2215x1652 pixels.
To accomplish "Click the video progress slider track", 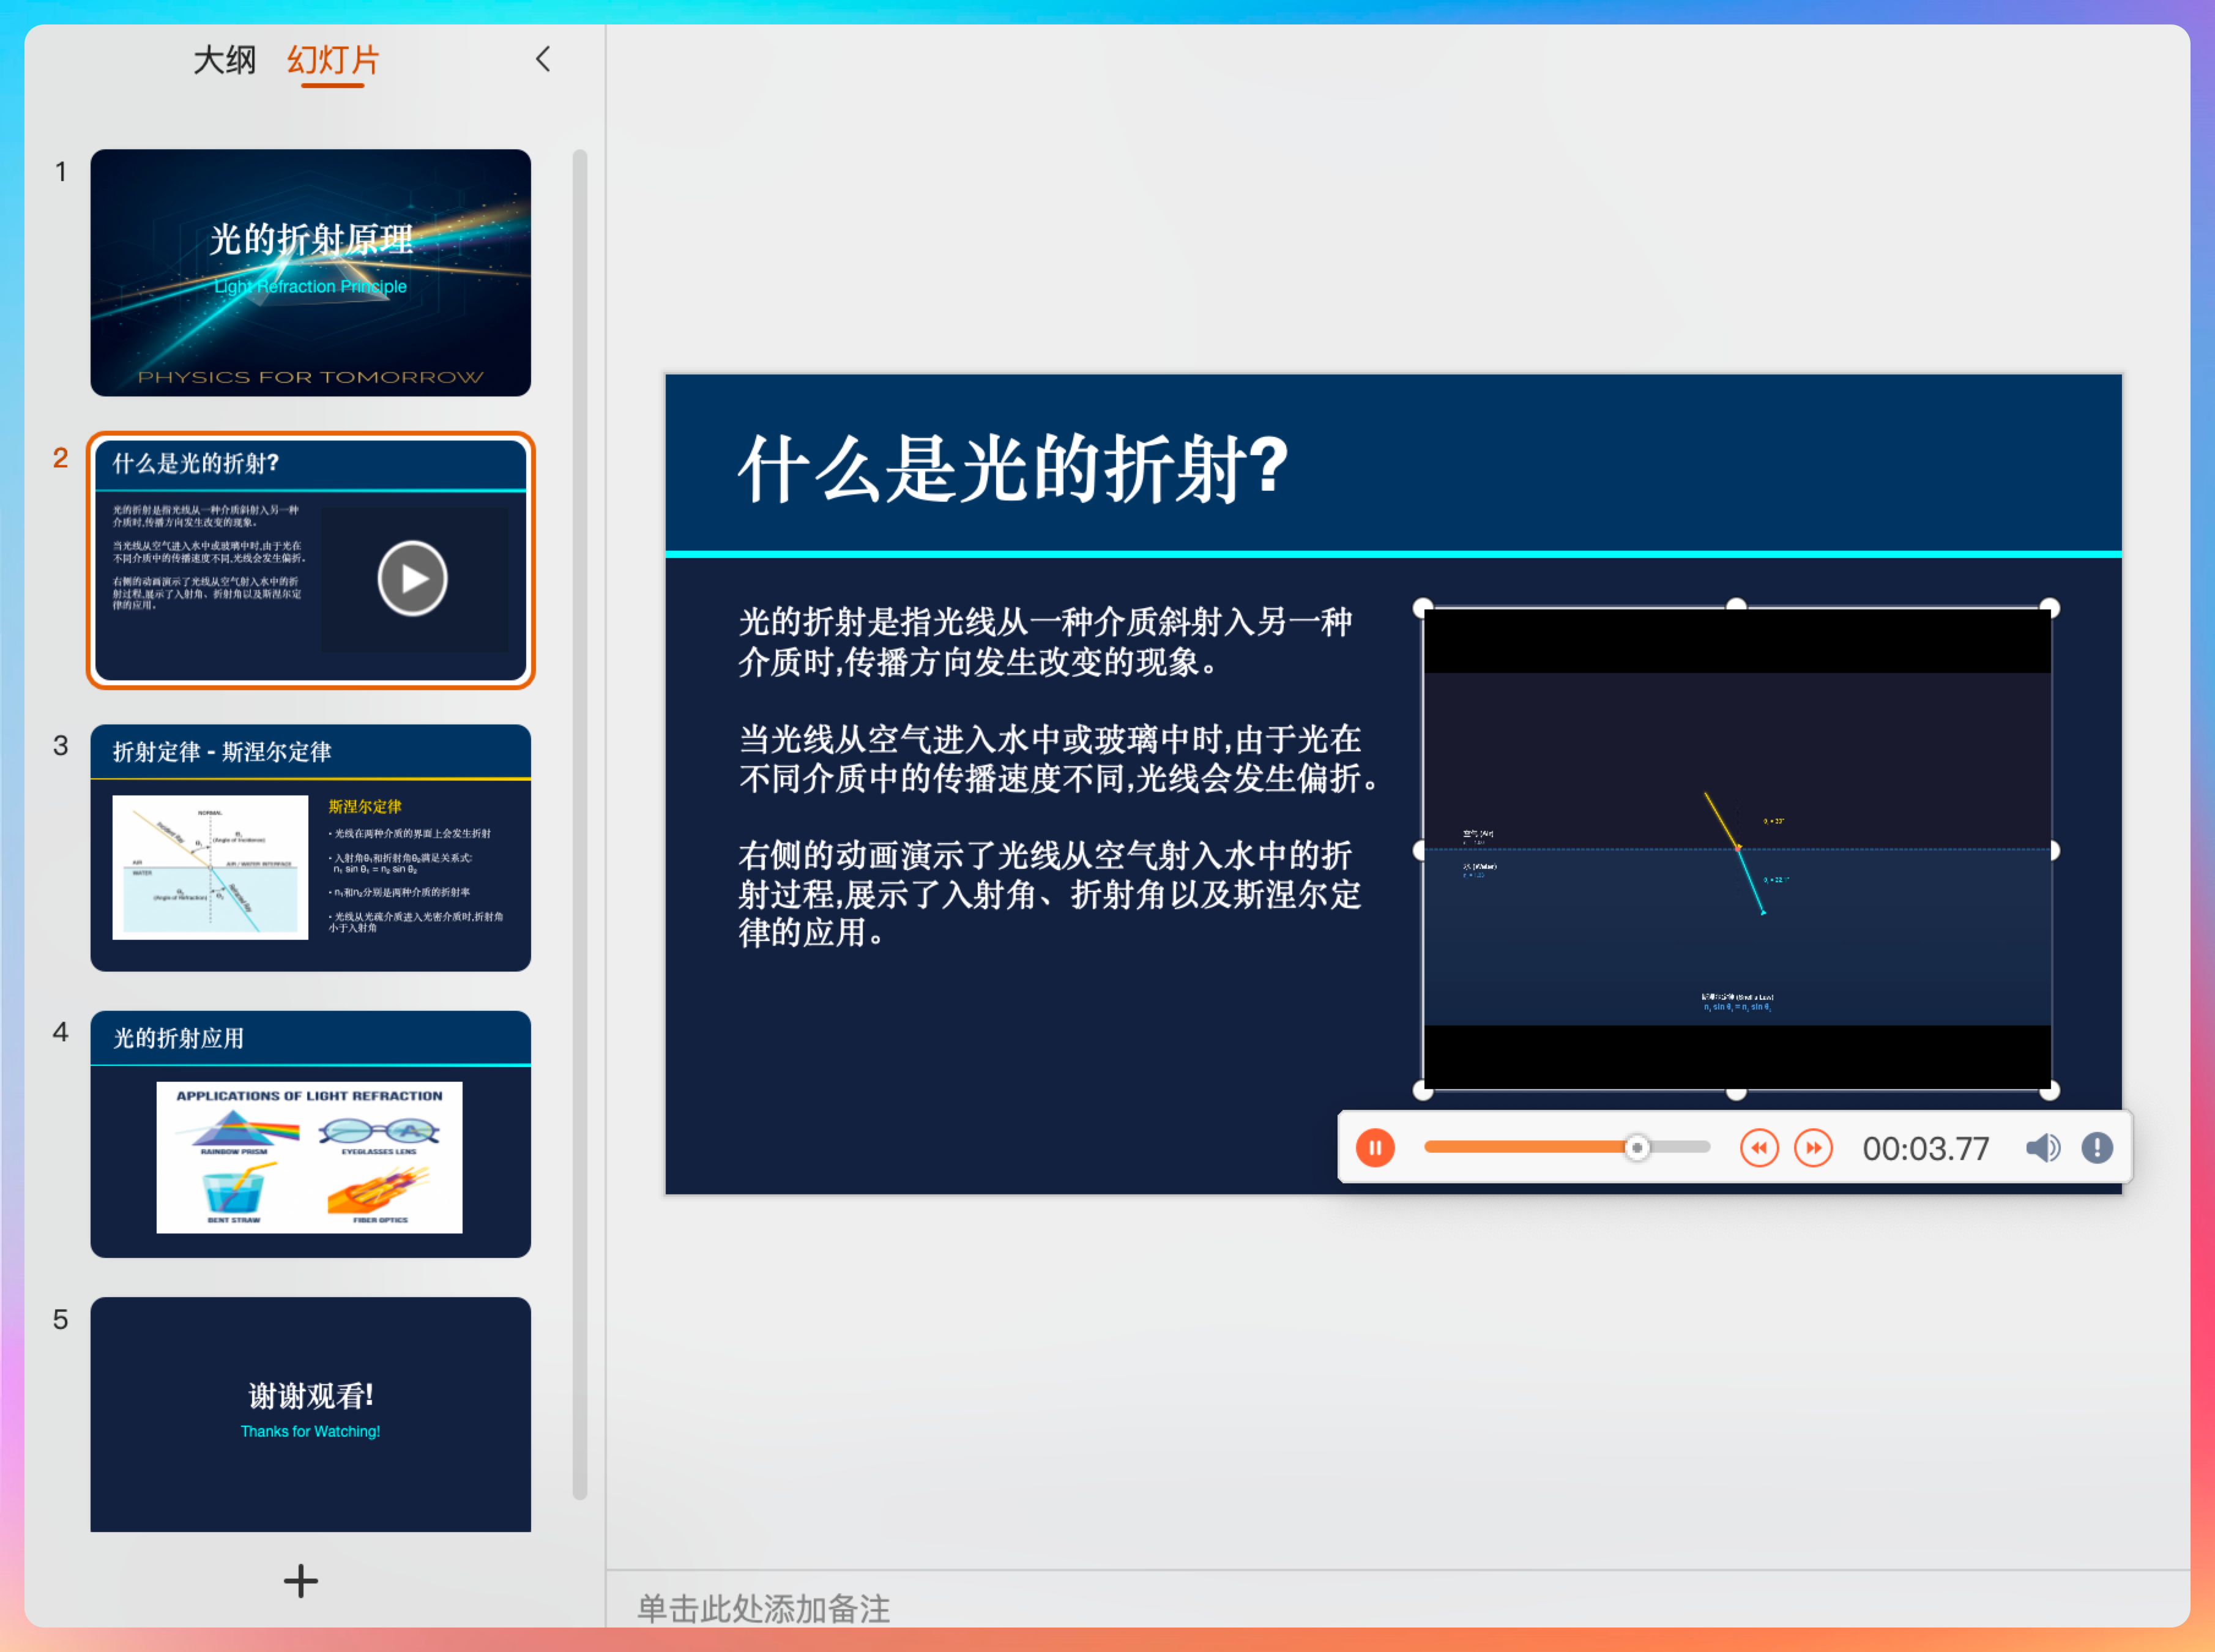I will pyautogui.click(x=1567, y=1148).
